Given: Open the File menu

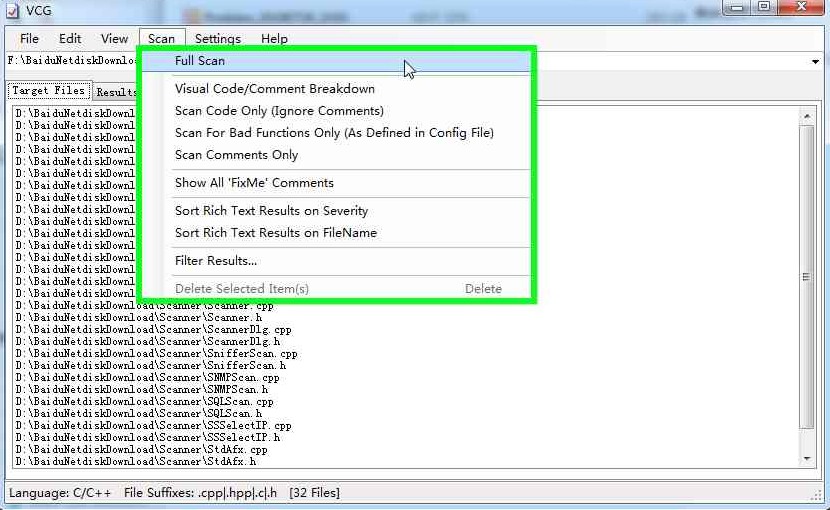Looking at the screenshot, I should coord(30,39).
